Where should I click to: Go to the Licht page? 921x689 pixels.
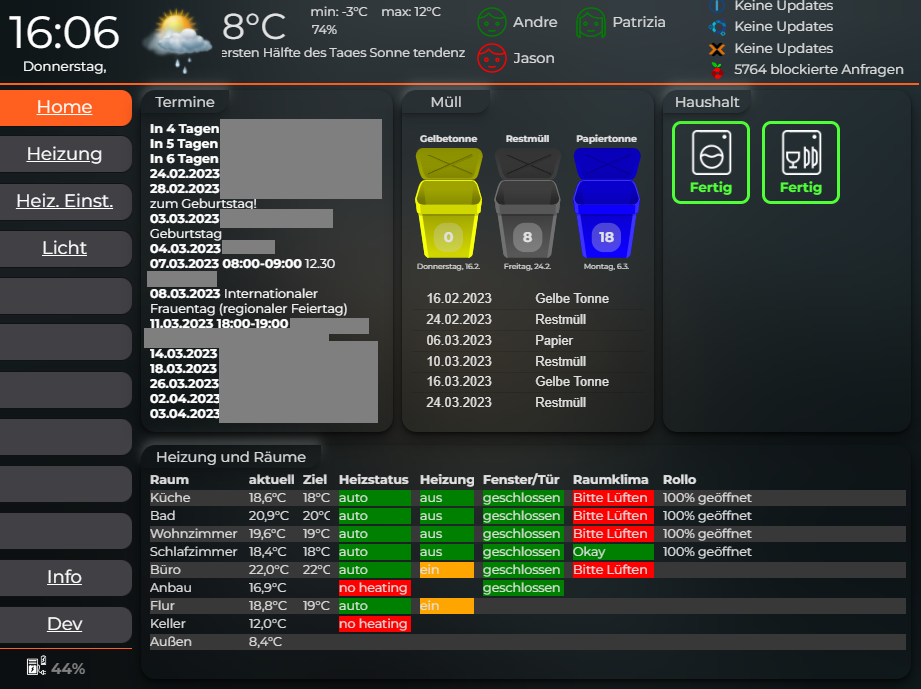coord(66,248)
